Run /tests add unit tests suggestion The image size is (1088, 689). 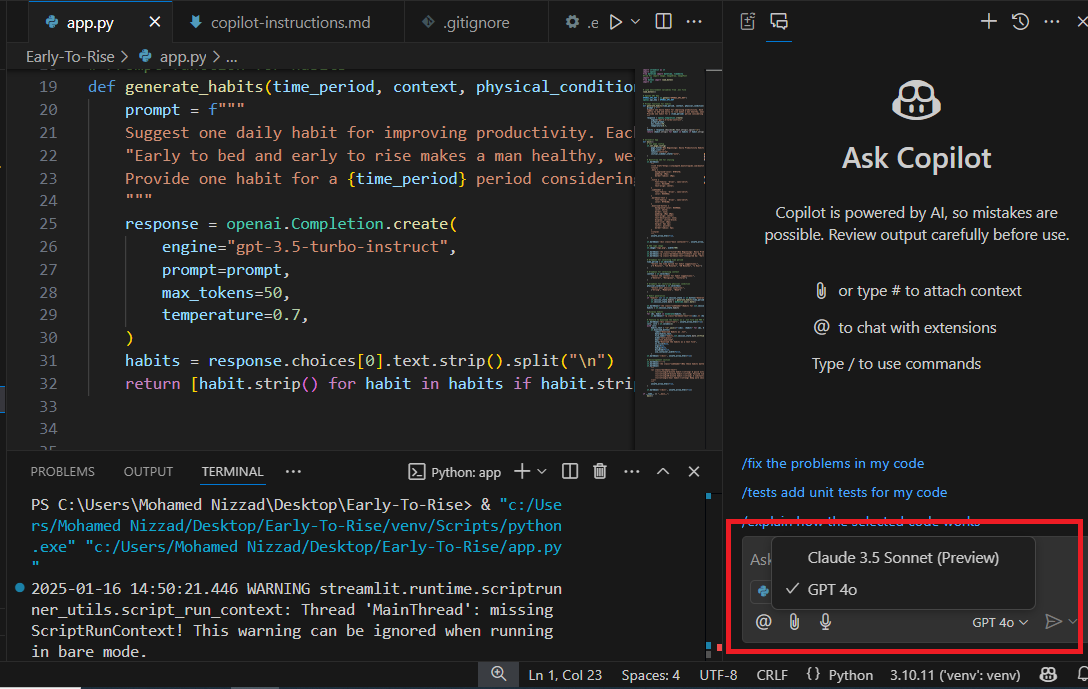point(844,493)
